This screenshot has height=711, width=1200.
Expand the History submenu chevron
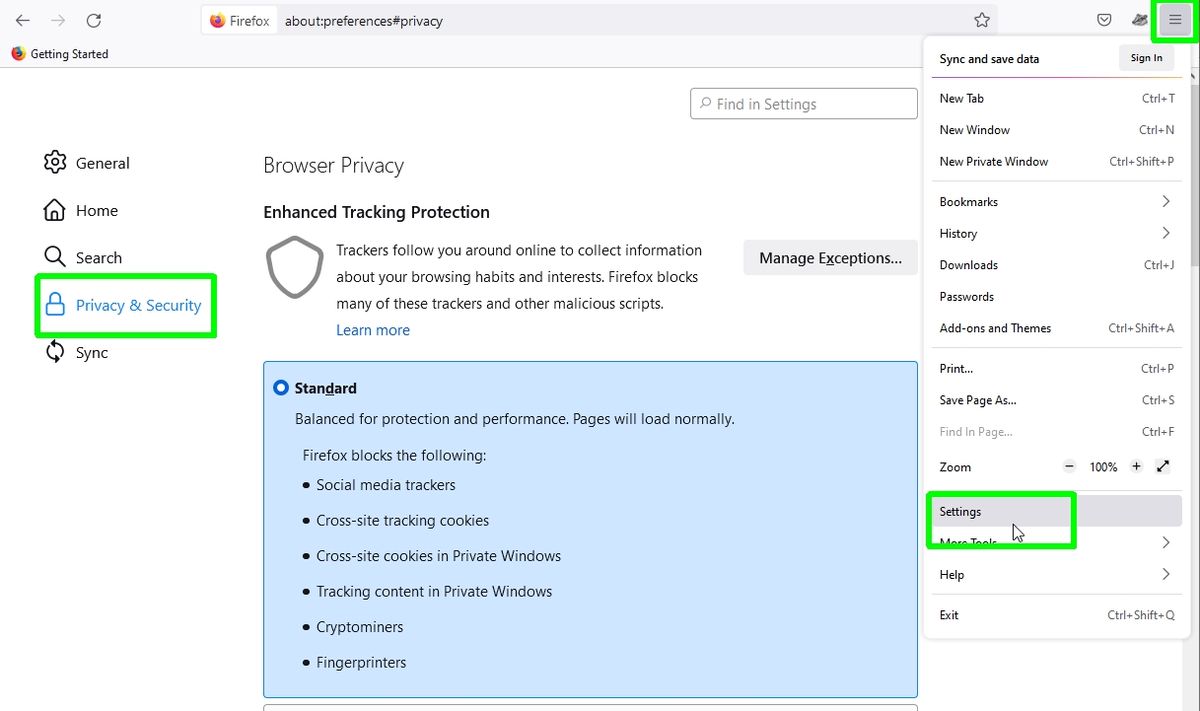pyautogui.click(x=1166, y=233)
